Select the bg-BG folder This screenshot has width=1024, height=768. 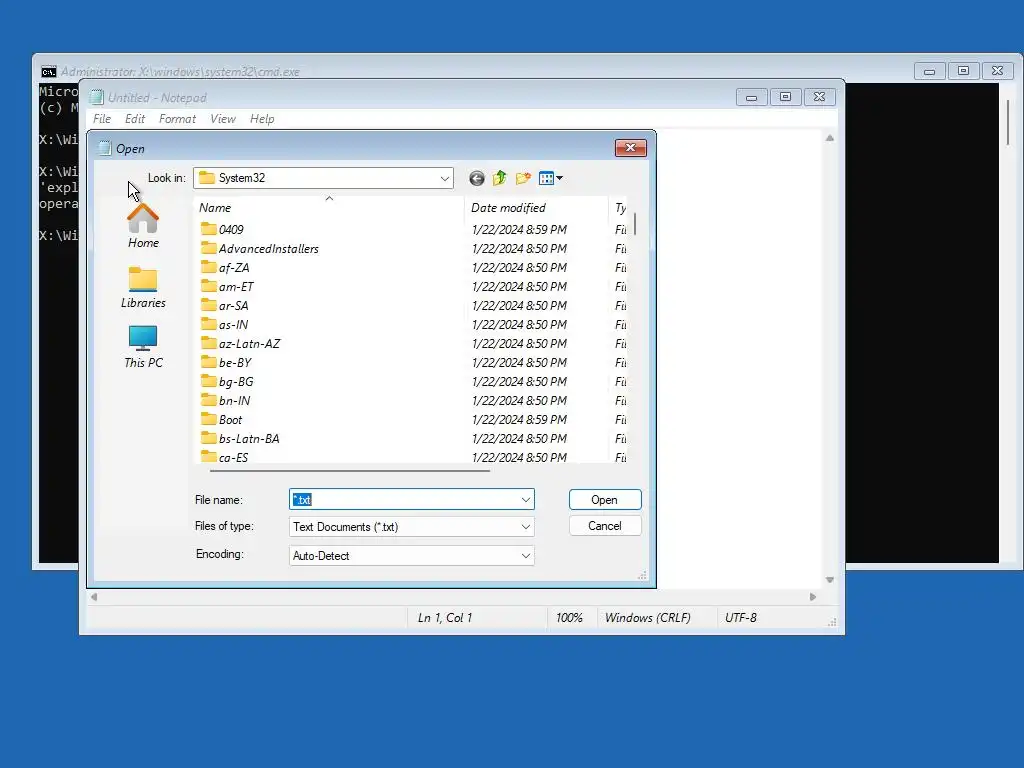pos(227,381)
